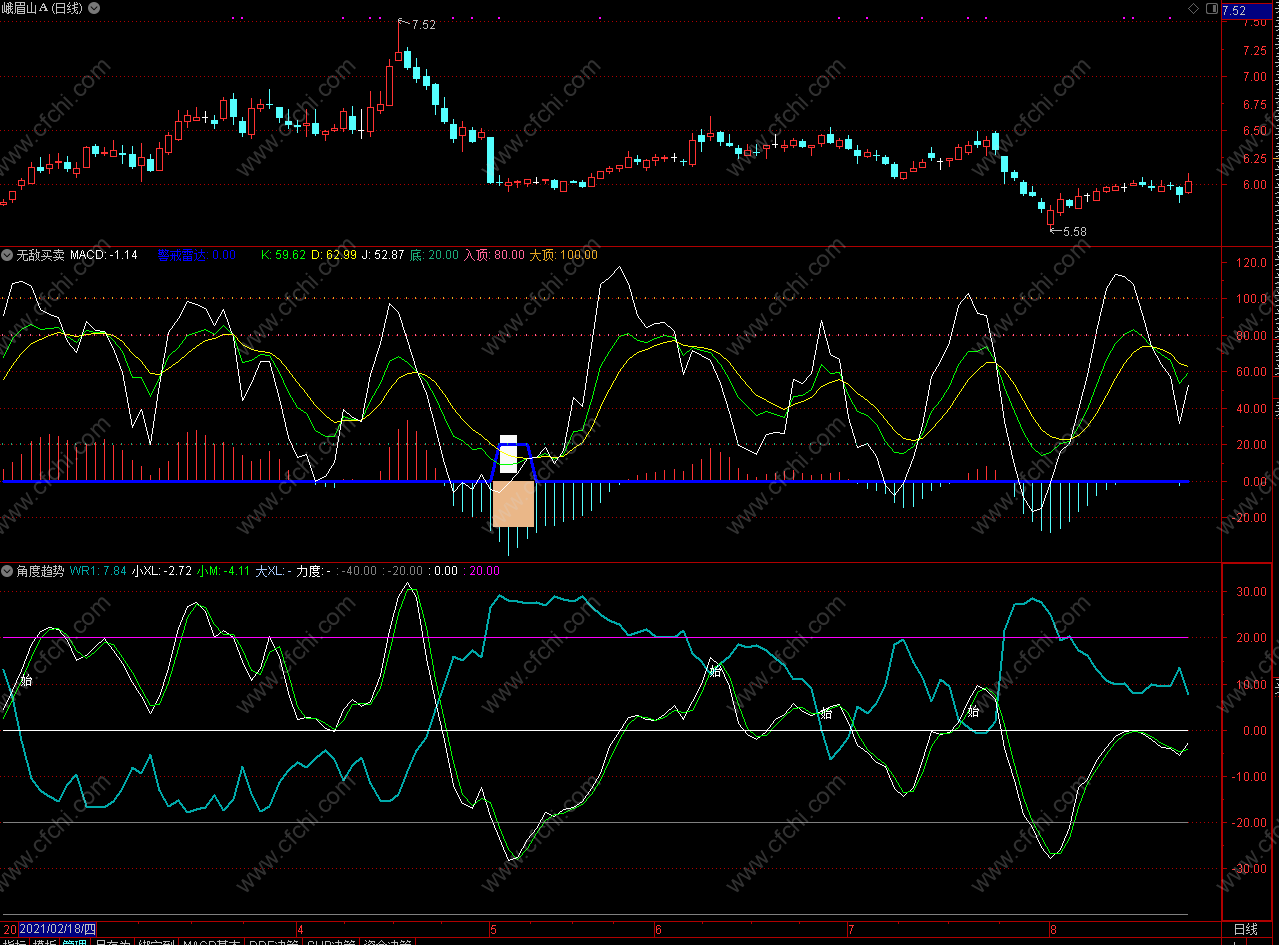
Task: Click month 6 marker on time axis
Action: click(657, 929)
